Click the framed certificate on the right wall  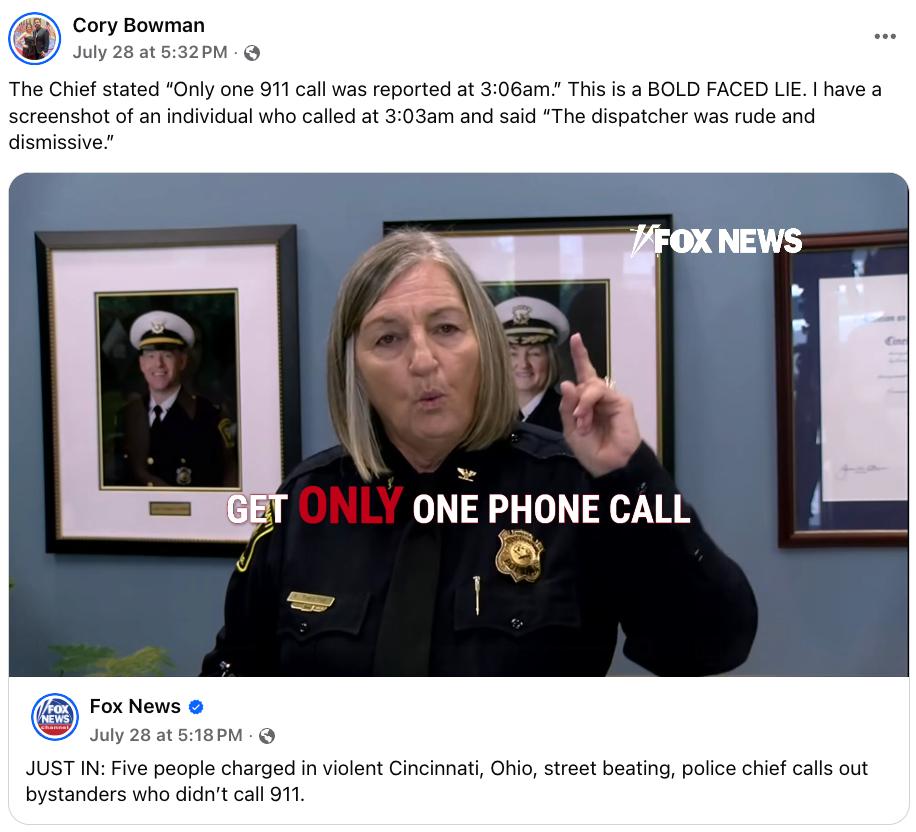coord(842,389)
